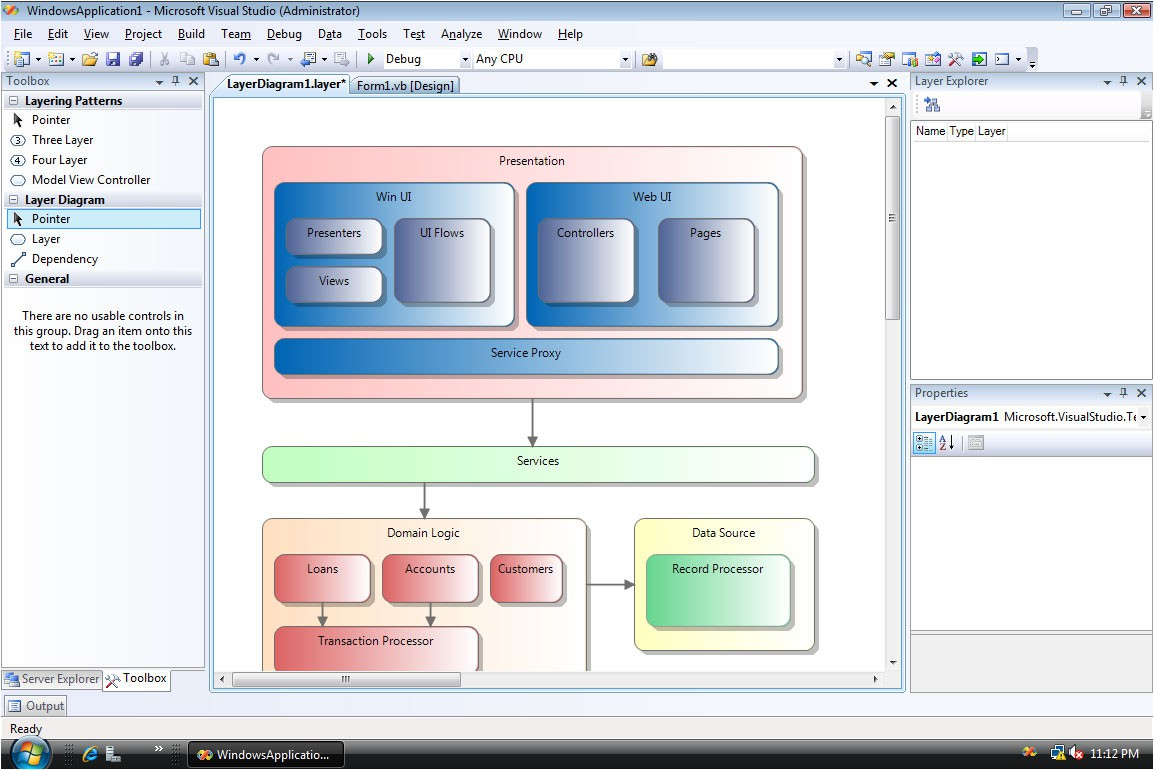Toggle Alphabetical sort in Properties panel

946,443
